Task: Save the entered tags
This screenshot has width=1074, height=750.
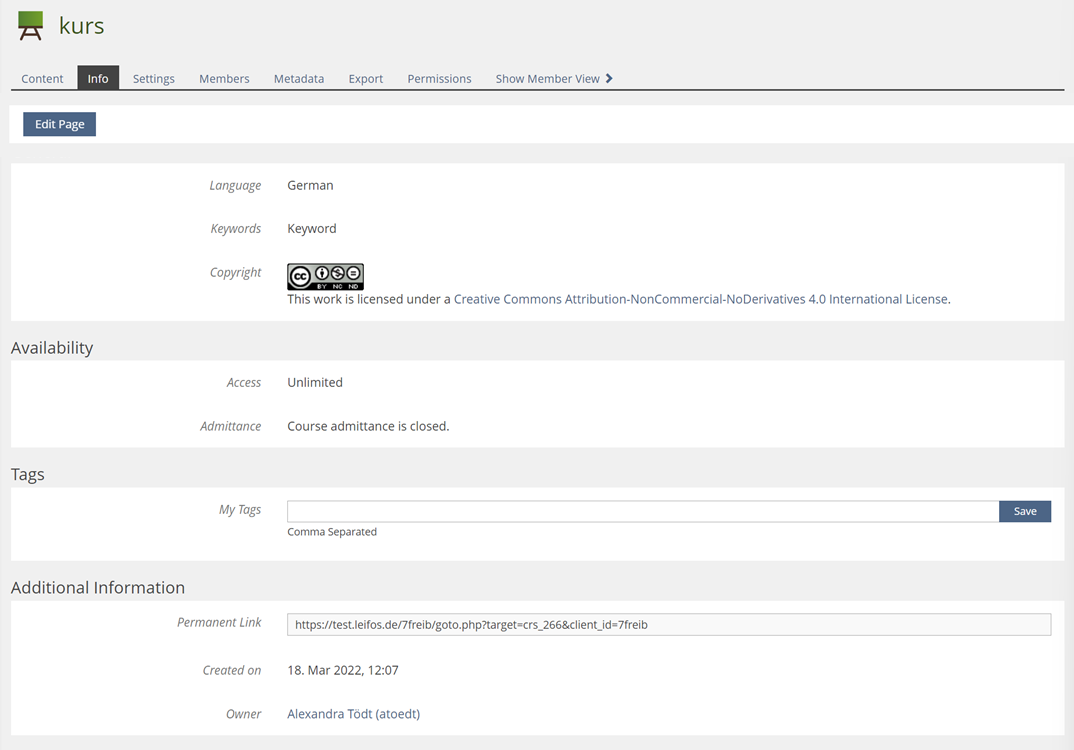Action: pos(1025,511)
